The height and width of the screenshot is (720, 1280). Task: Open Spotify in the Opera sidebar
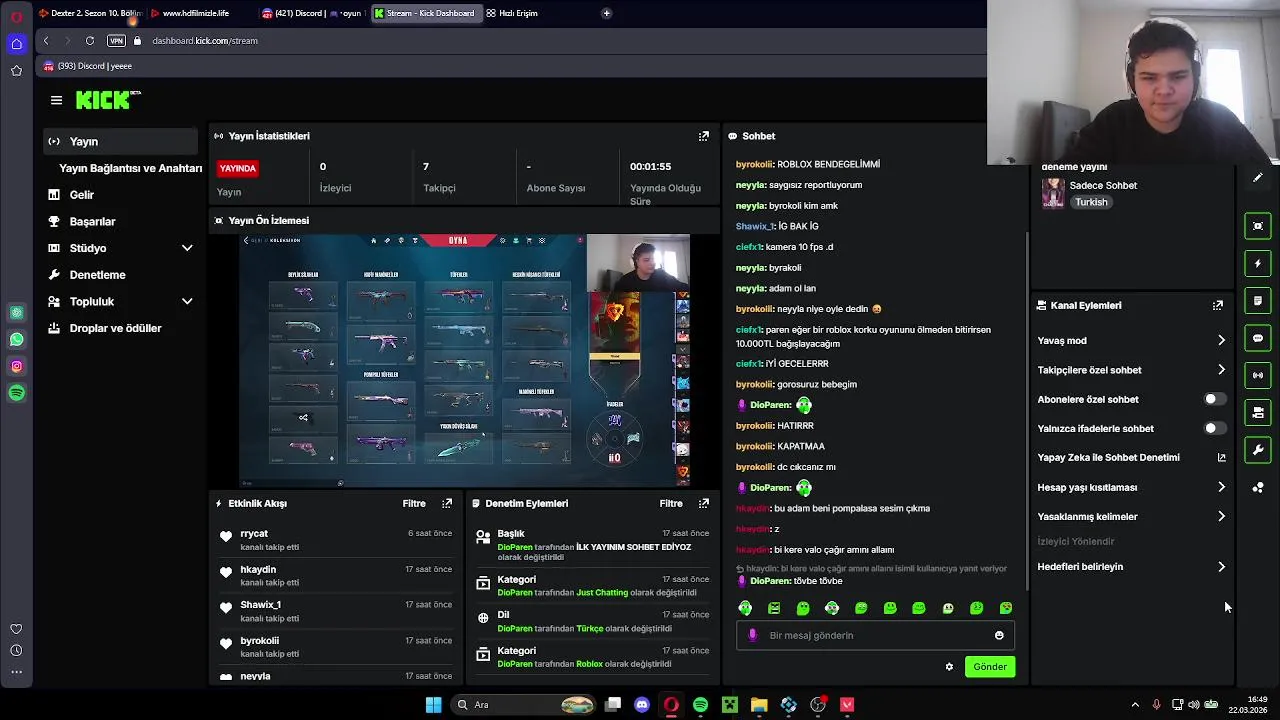point(16,393)
